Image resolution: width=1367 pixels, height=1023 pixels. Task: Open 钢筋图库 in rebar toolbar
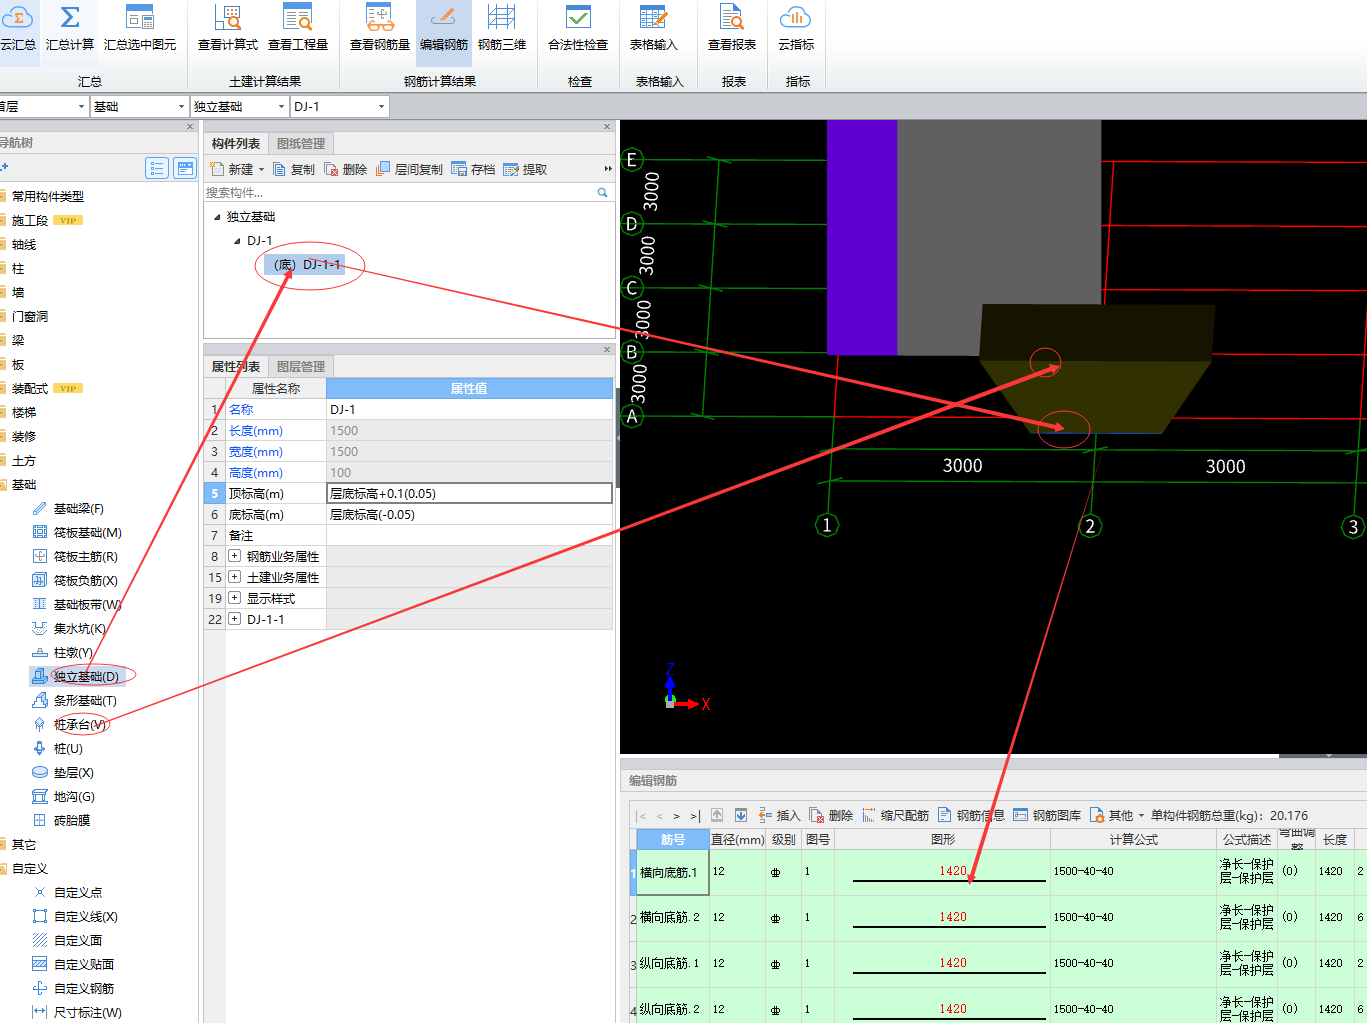pyautogui.click(x=1047, y=815)
